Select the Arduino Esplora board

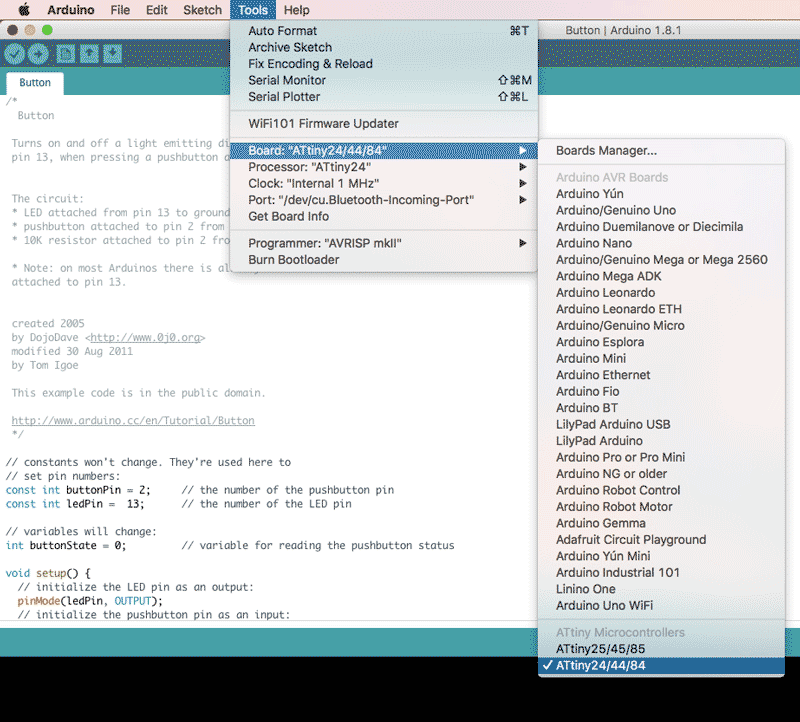661,342
